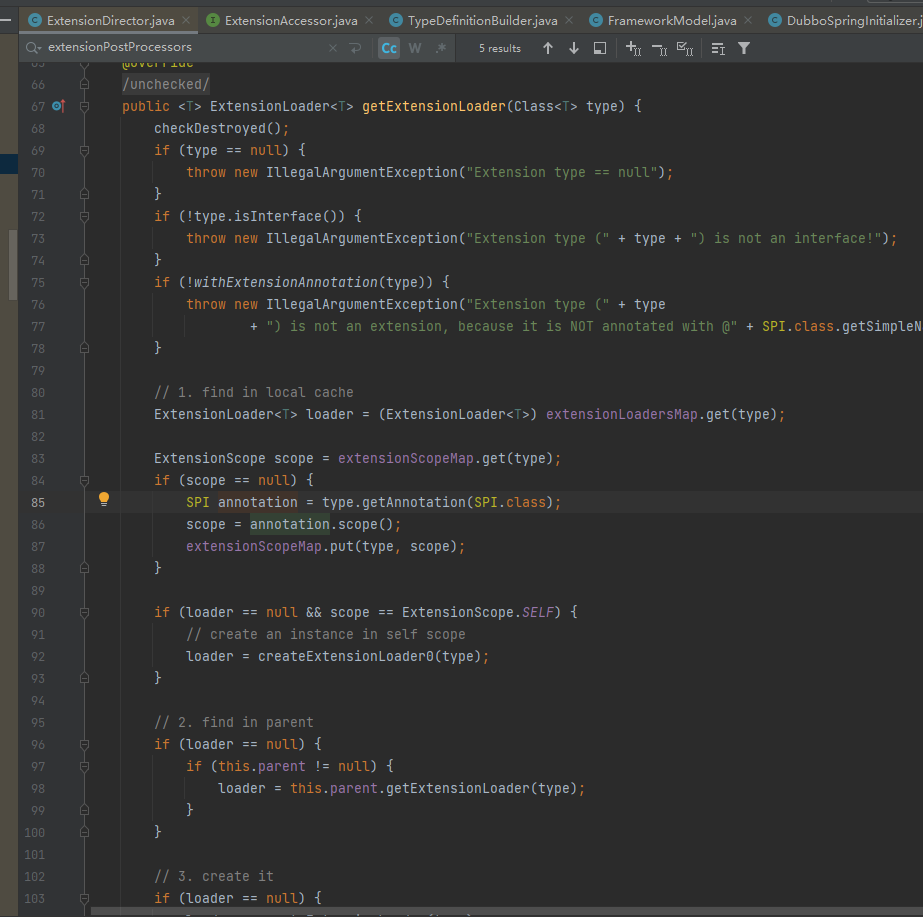
Task: Toggle the search-in-selection icon
Action: (x=718, y=48)
